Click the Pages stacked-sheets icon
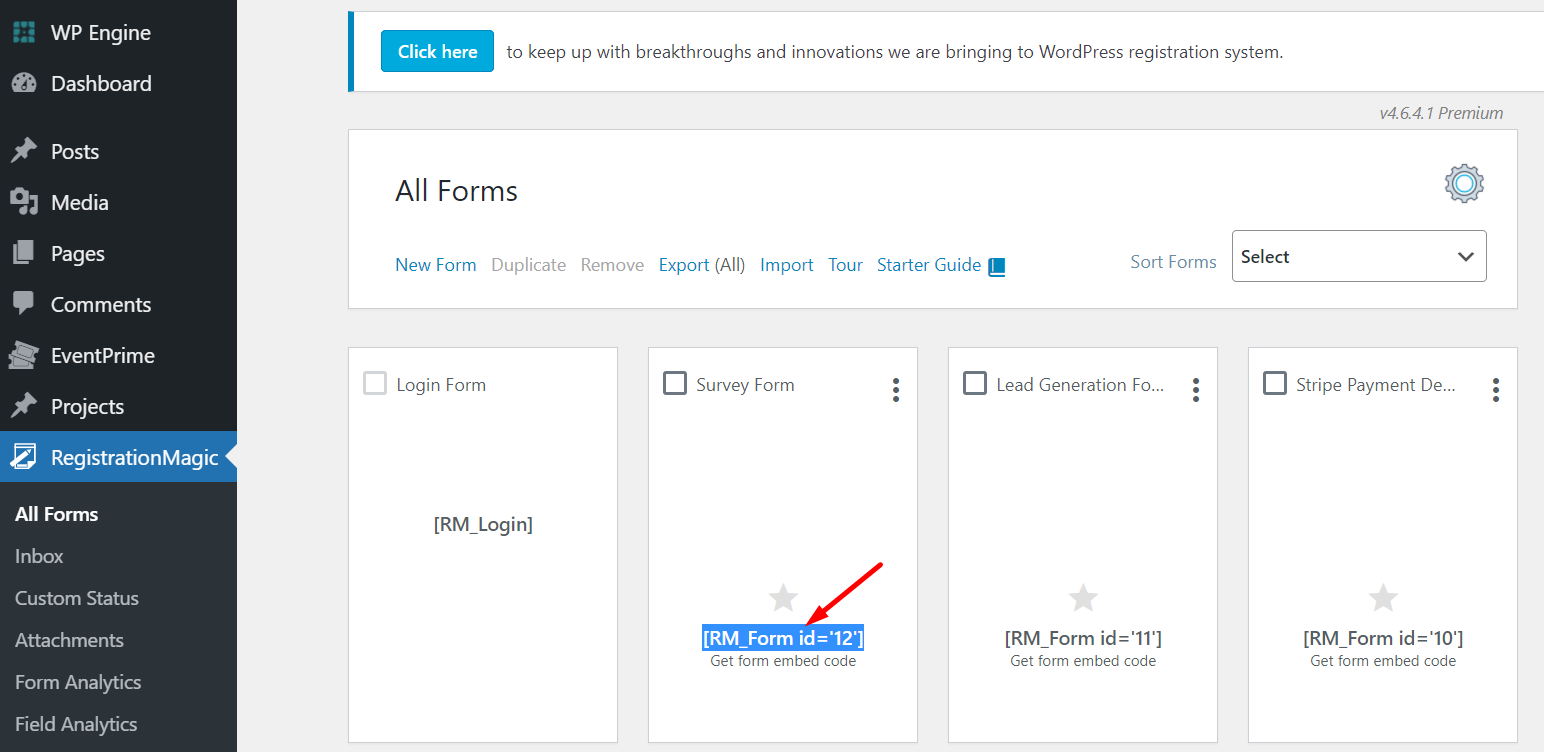Screen dimensions: 1544x752 [x=24, y=253]
